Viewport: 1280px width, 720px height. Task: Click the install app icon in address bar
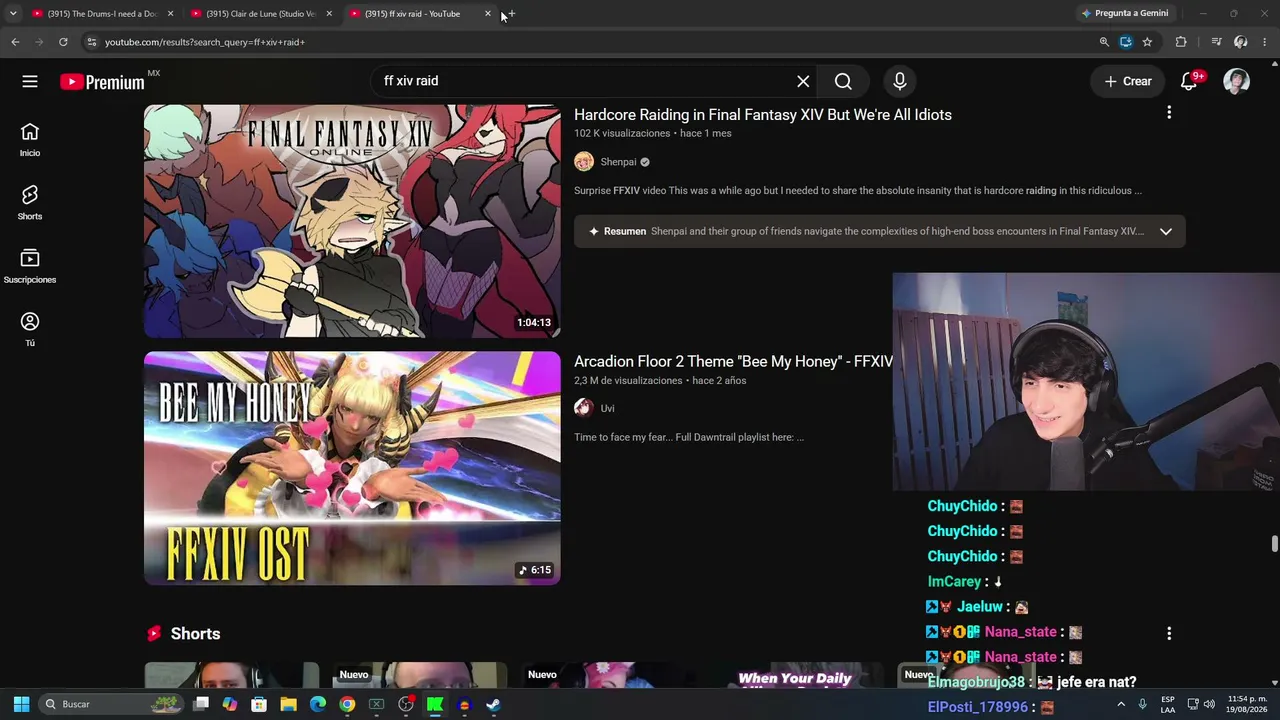click(x=1126, y=42)
